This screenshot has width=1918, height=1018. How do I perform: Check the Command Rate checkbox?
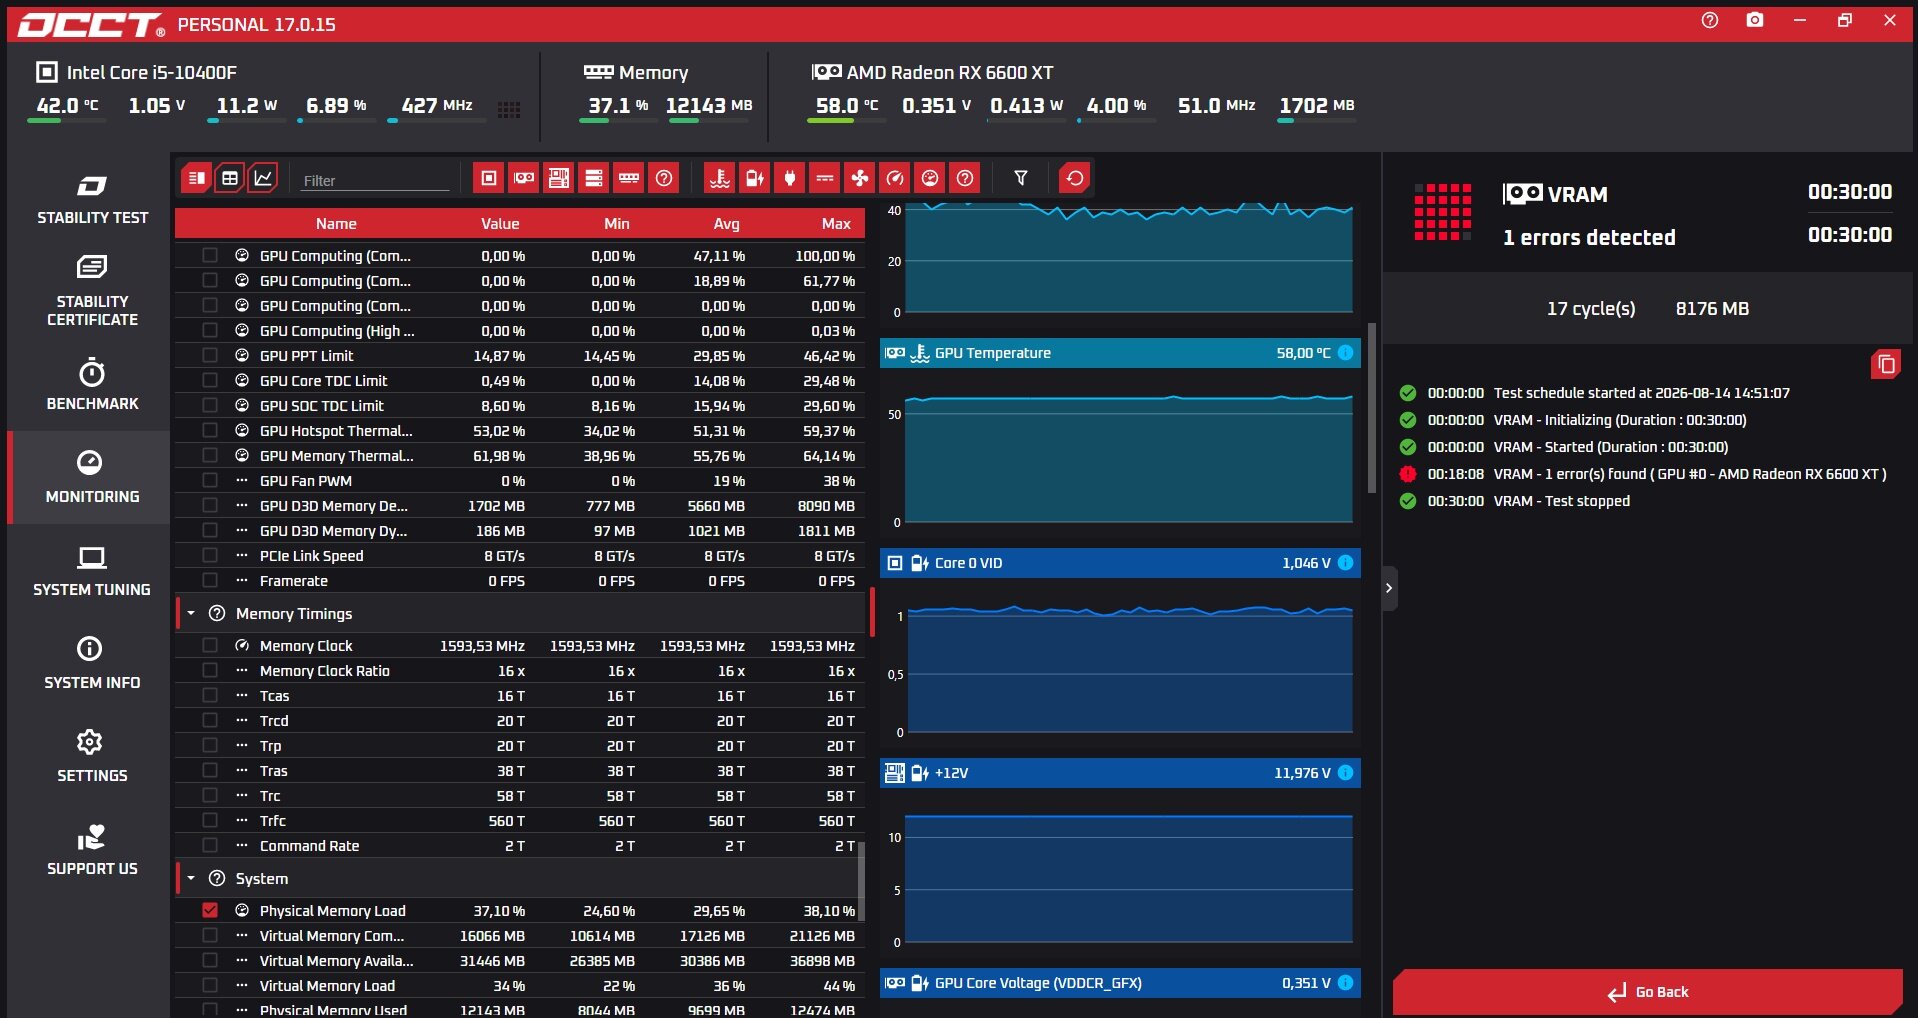[210, 845]
